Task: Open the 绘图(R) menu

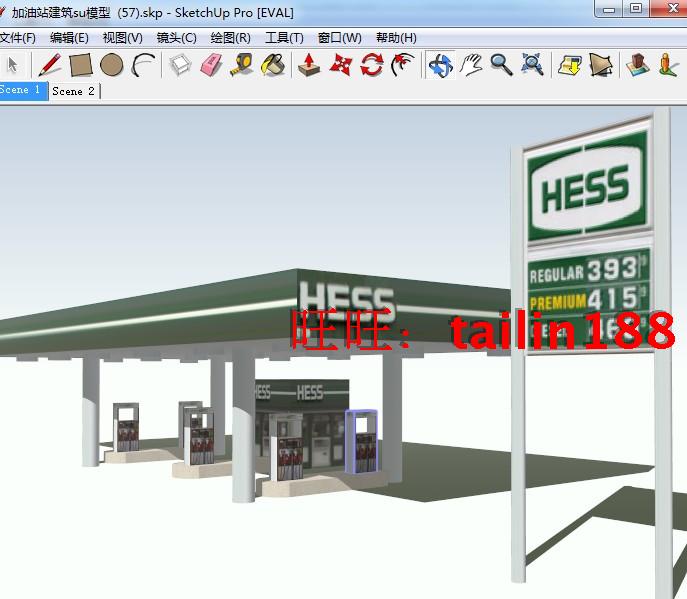Action: click(x=230, y=38)
